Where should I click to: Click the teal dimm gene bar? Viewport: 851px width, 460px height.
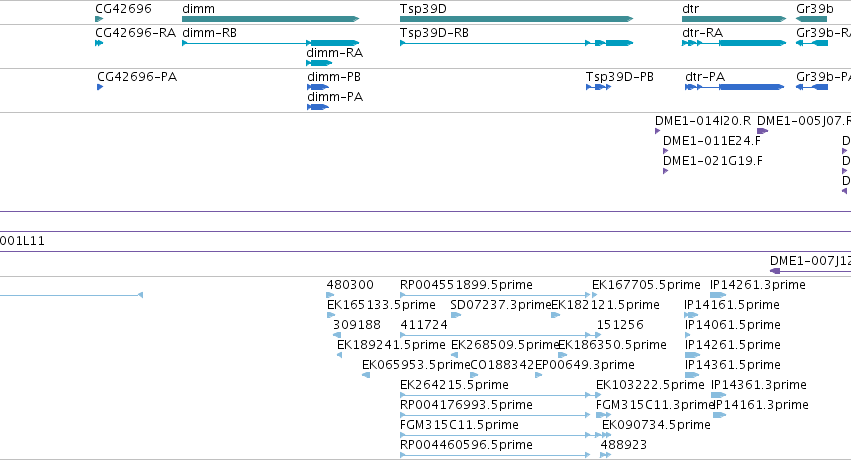click(x=271, y=20)
